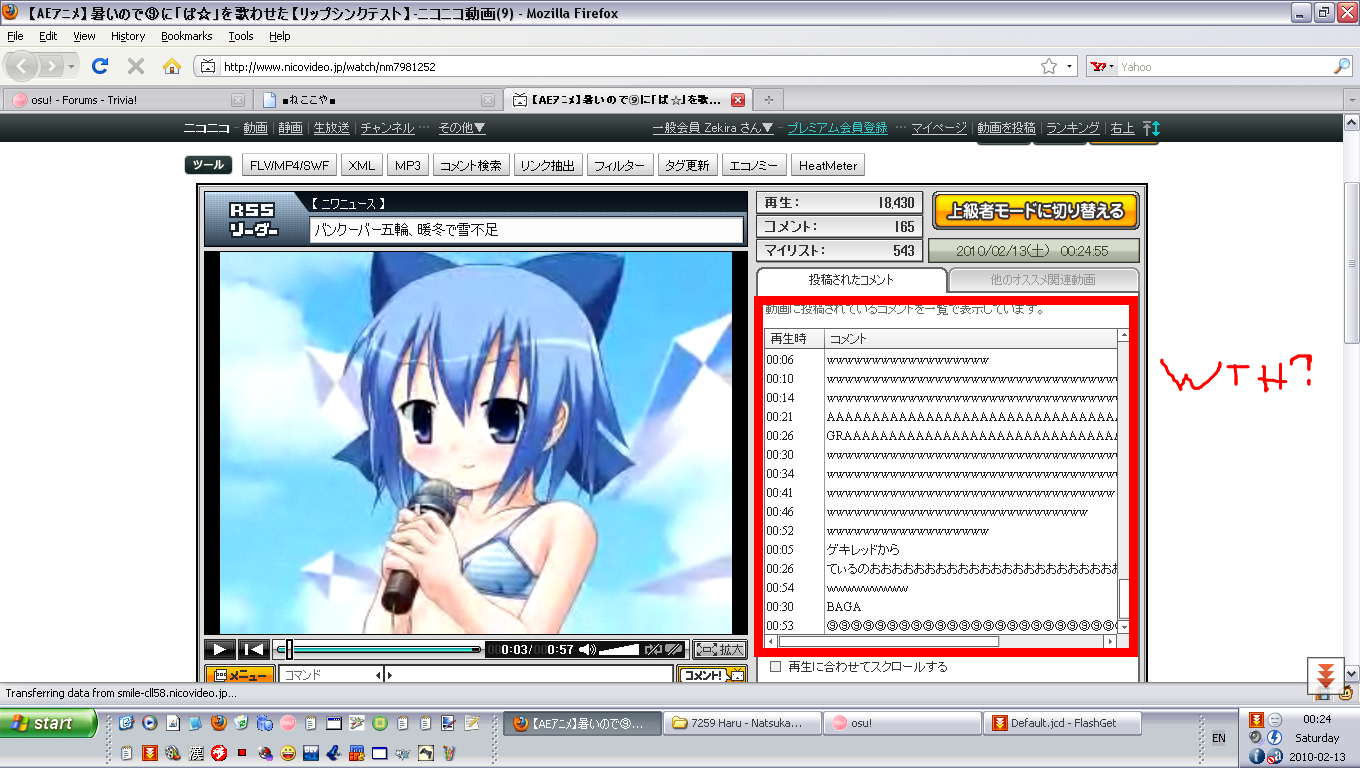Click the リンク抽出 tool button
Image resolution: width=1360 pixels, height=768 pixels.
pos(548,165)
